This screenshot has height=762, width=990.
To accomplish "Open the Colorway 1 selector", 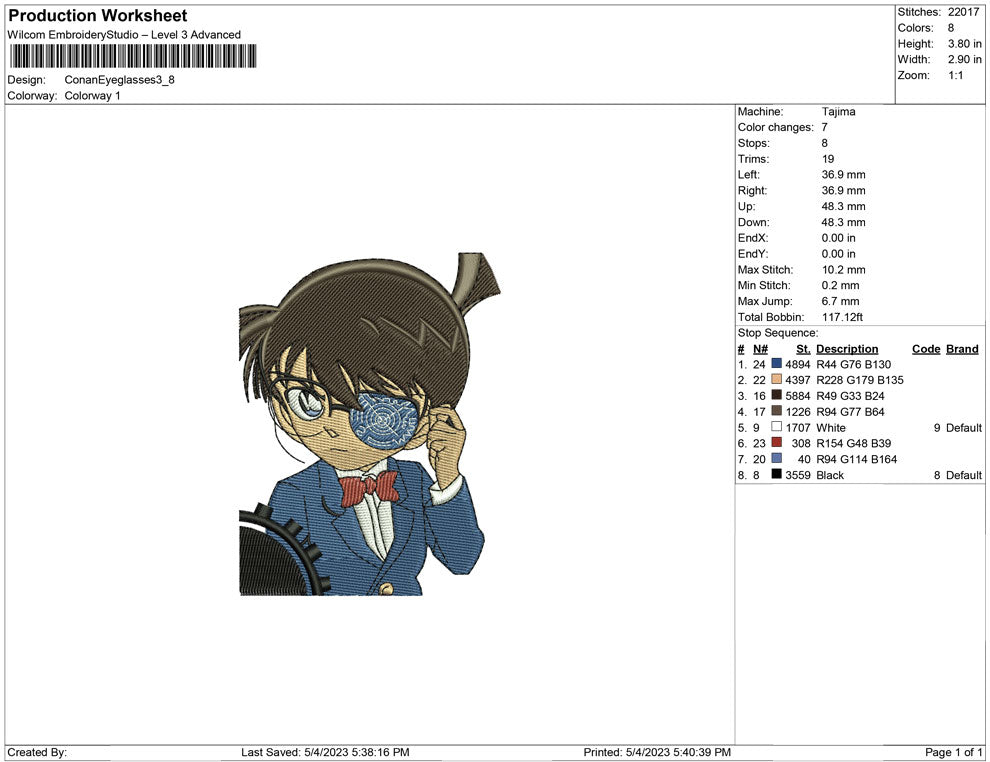I will 92,96.
